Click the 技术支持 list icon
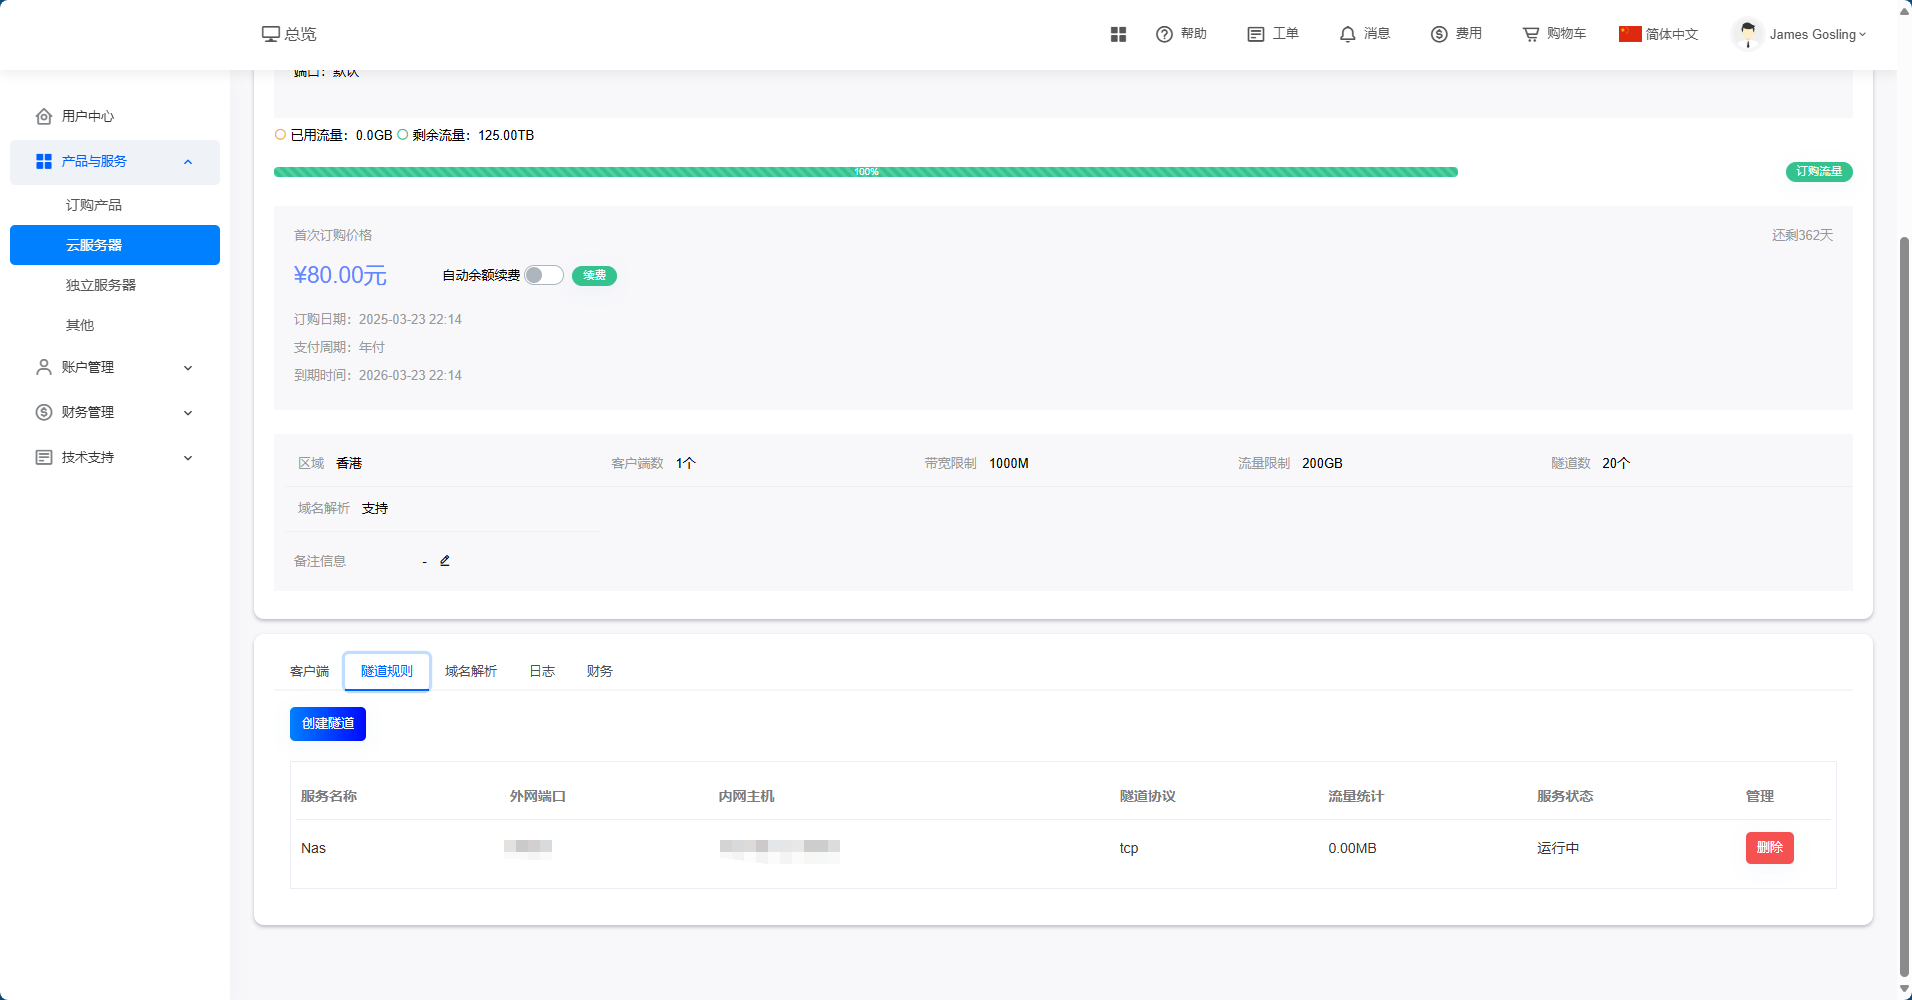1912x1000 pixels. point(44,457)
